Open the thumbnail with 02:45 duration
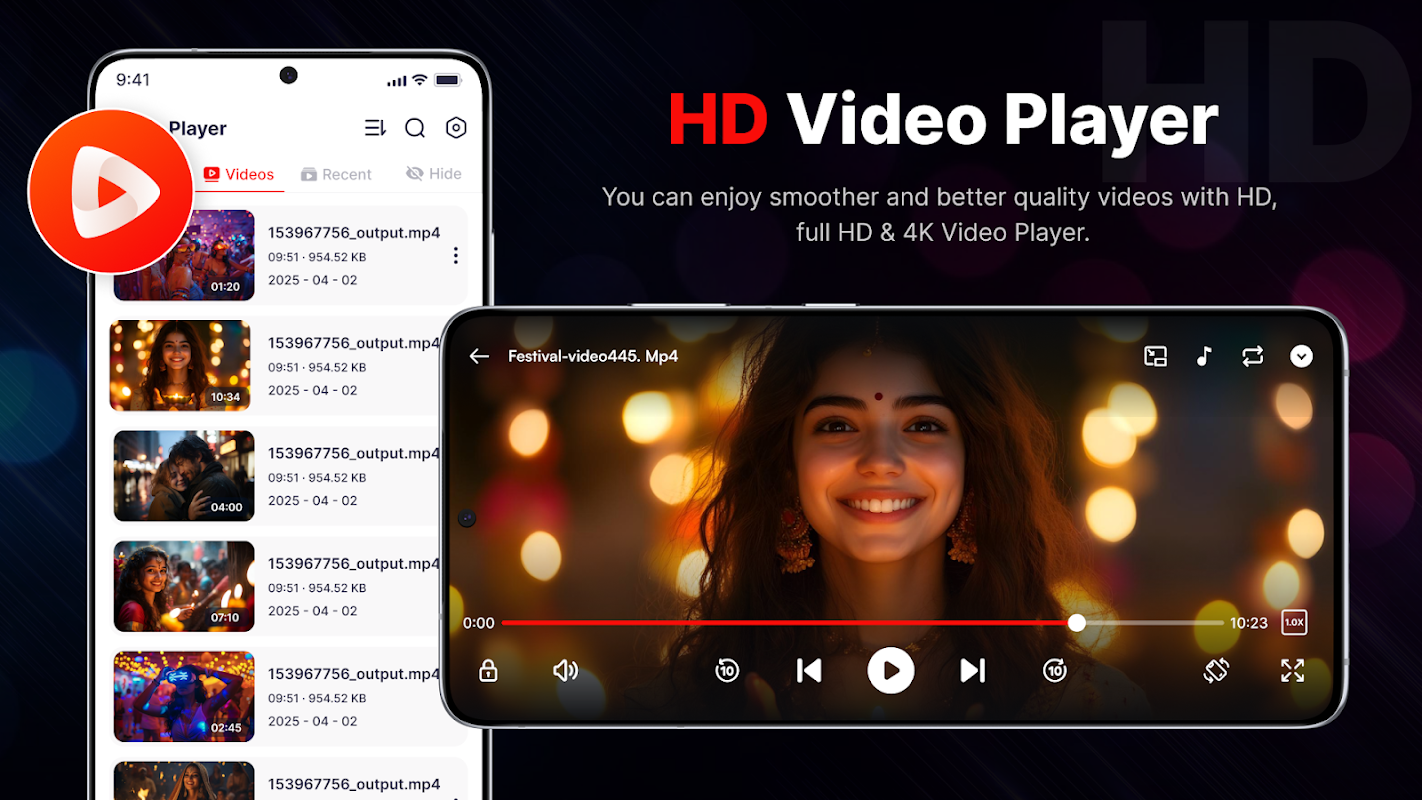 pos(184,697)
